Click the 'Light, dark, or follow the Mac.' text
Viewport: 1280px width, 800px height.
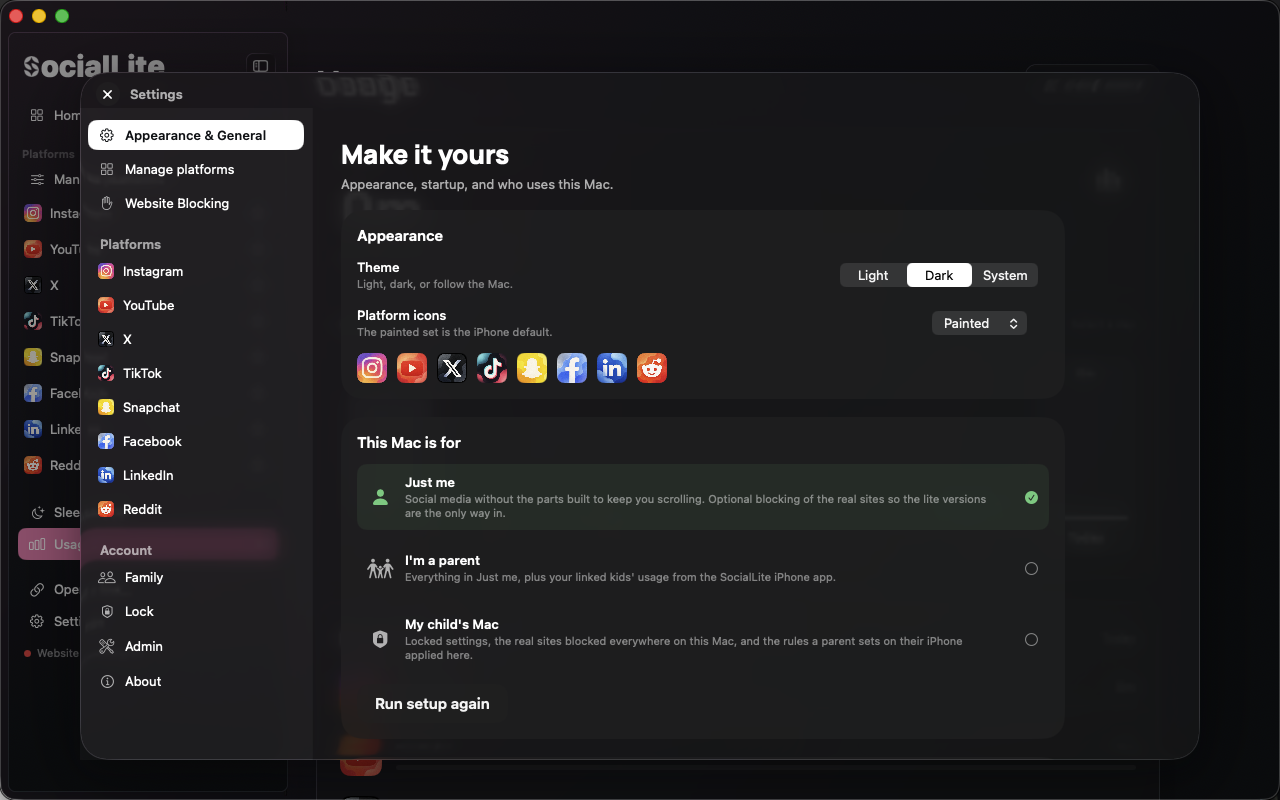pos(435,284)
